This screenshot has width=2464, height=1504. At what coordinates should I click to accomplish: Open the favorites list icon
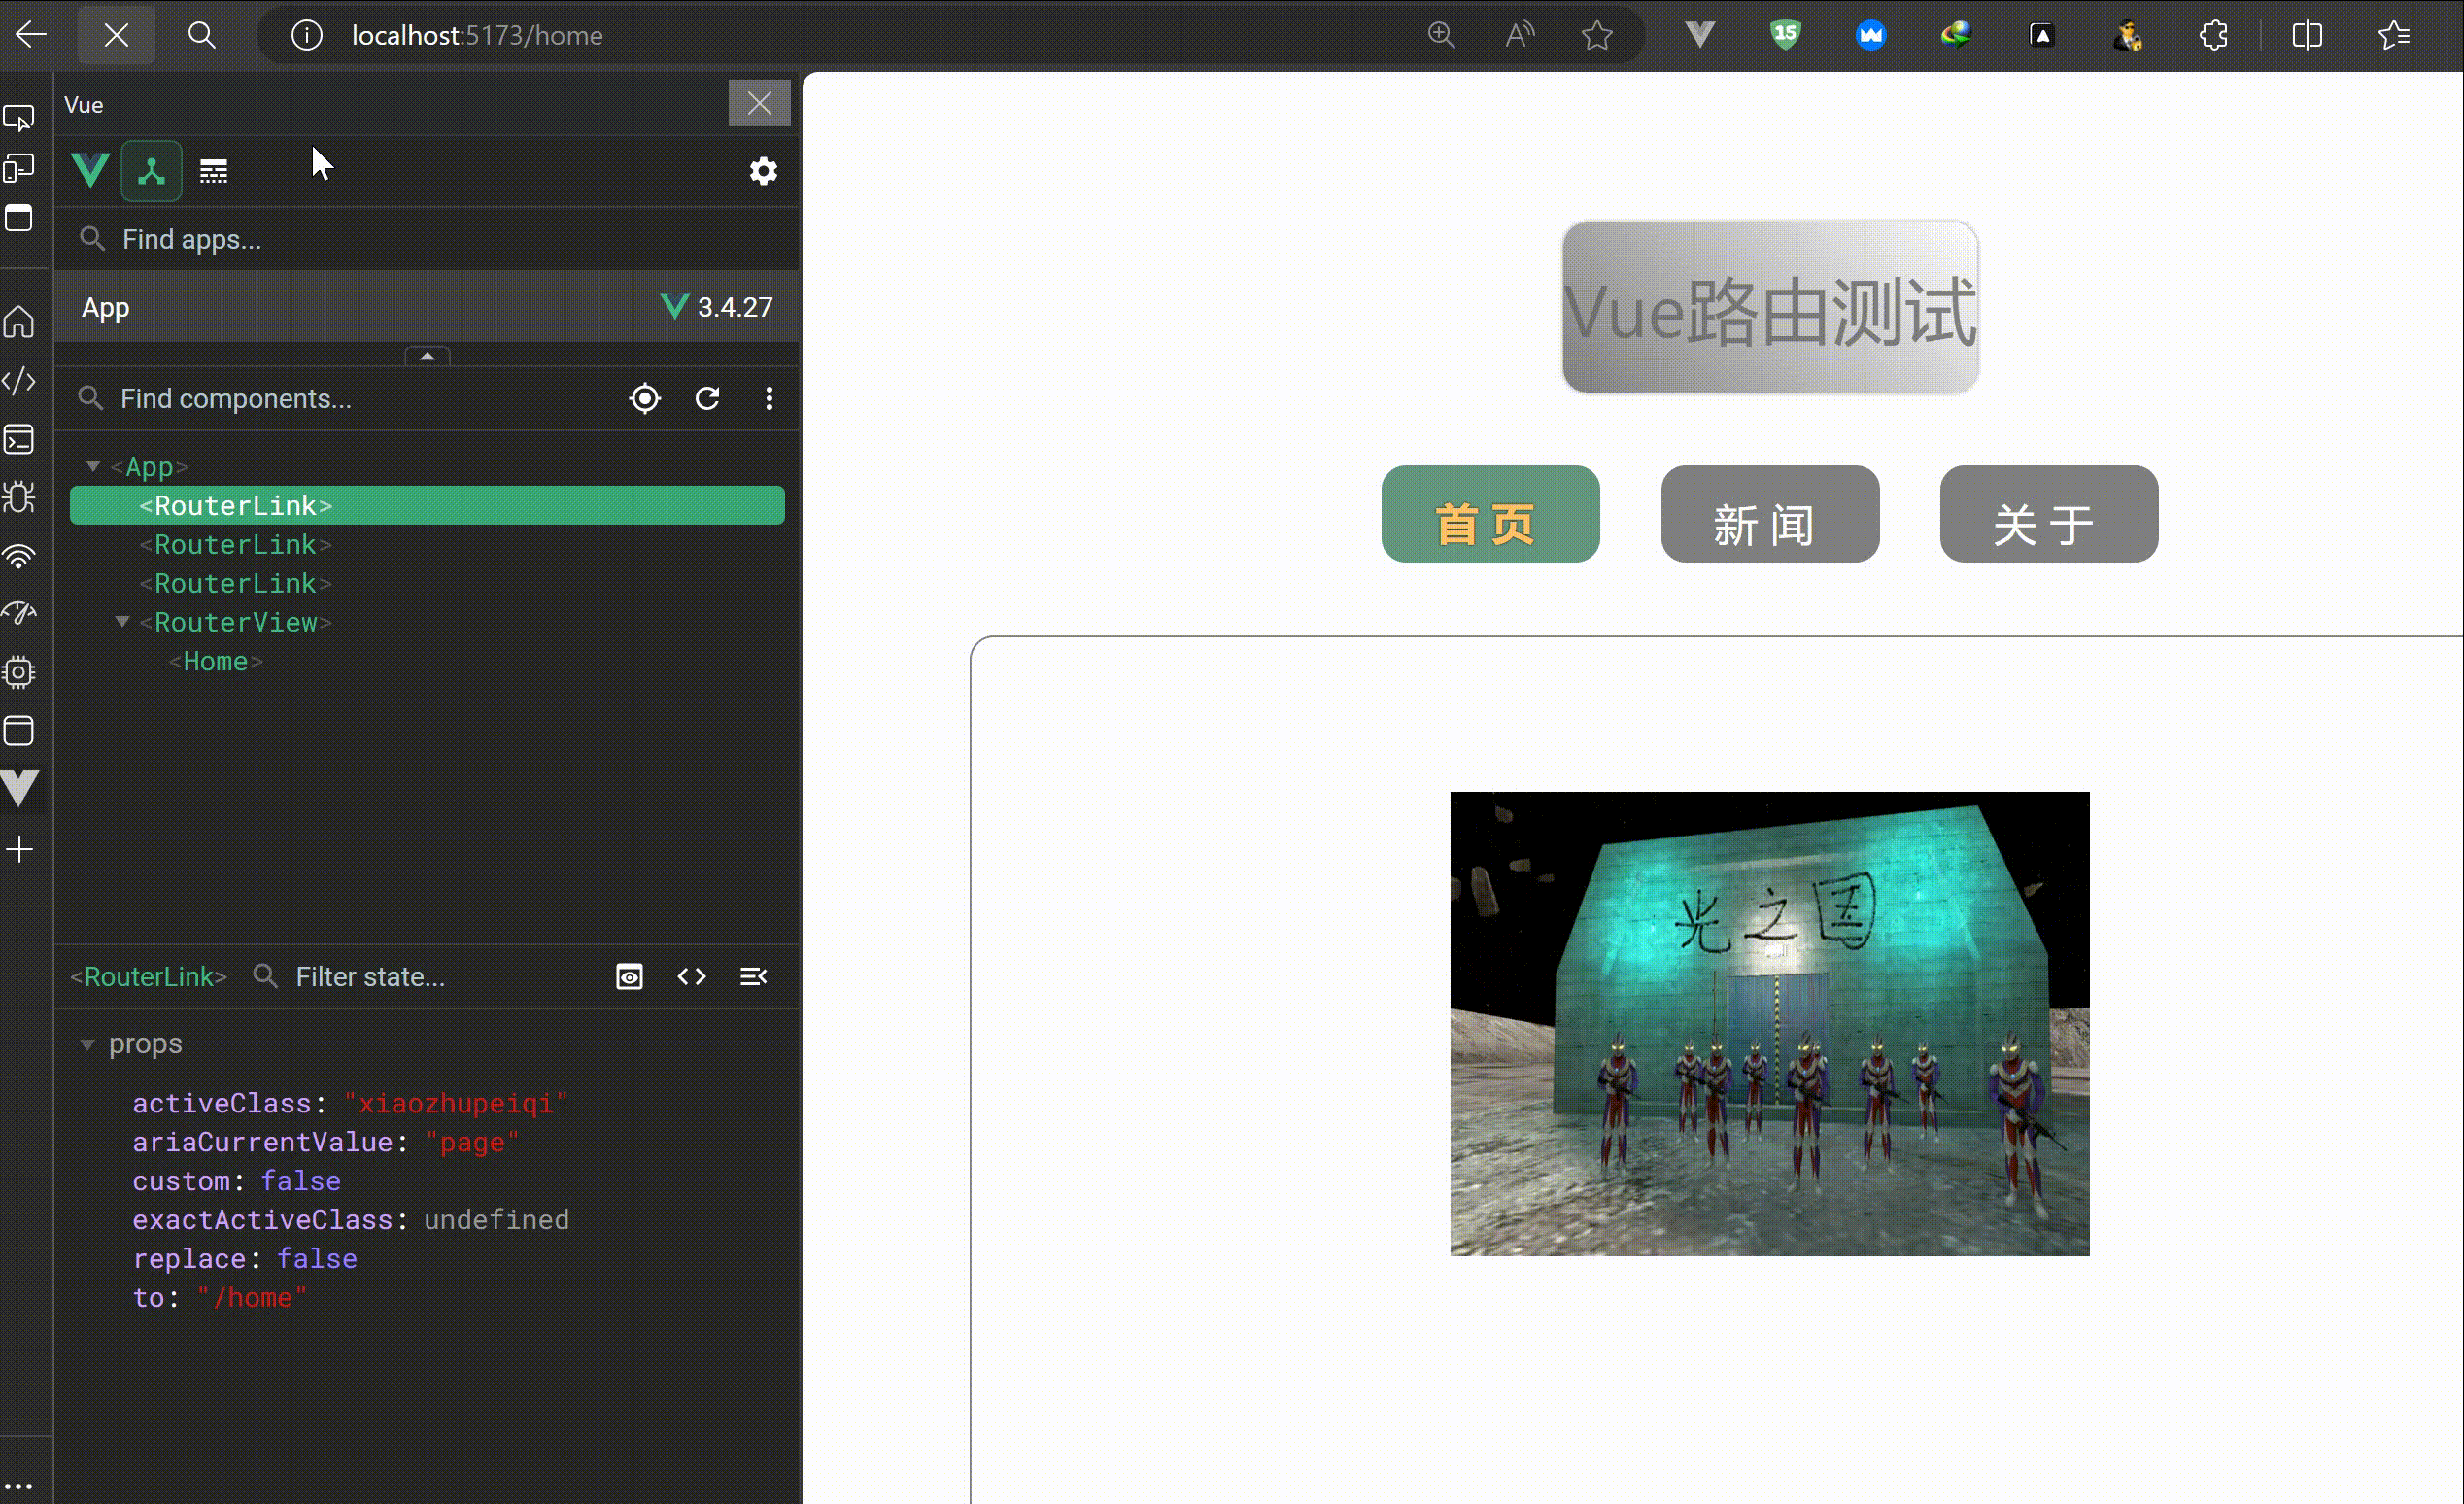pos(2394,35)
